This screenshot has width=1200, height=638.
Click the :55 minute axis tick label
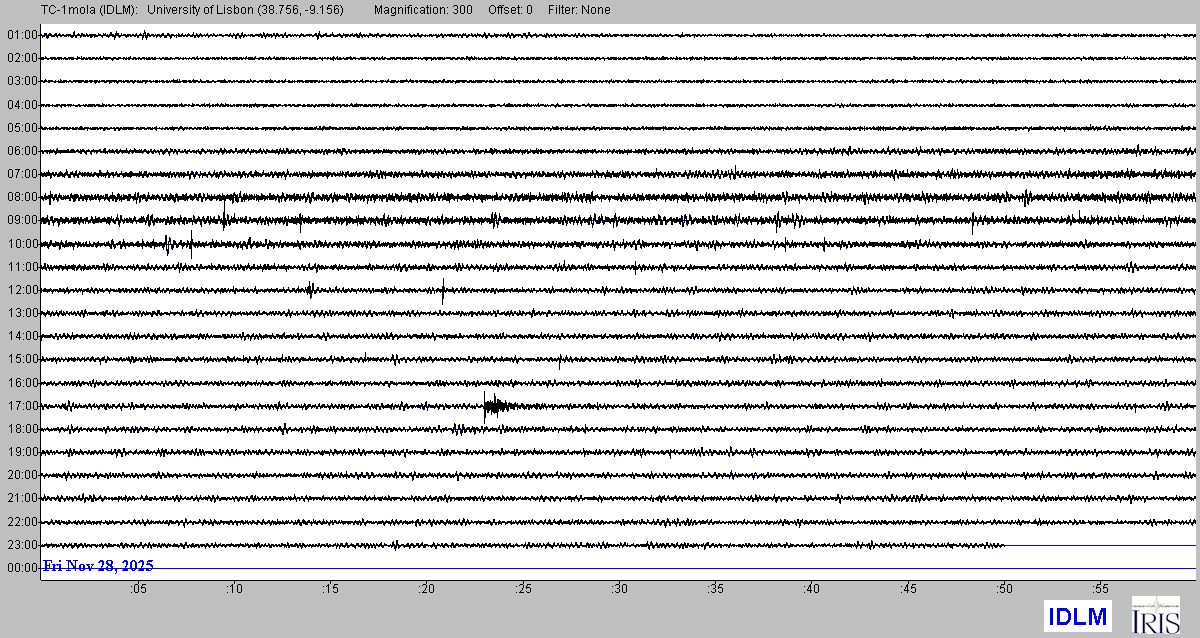(x=1100, y=590)
